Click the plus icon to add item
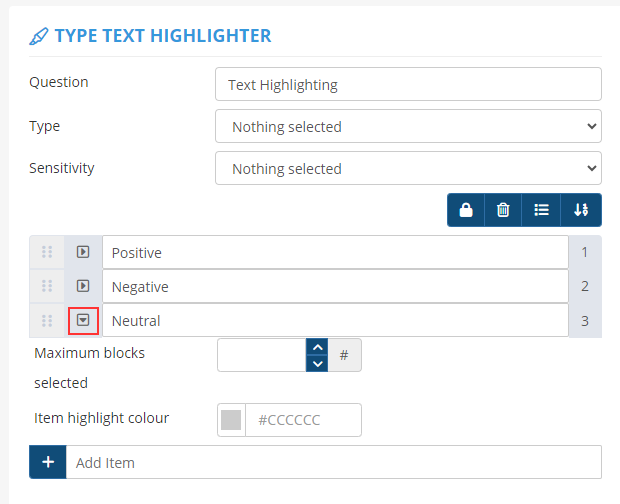The height and width of the screenshot is (504, 620). tap(47, 462)
